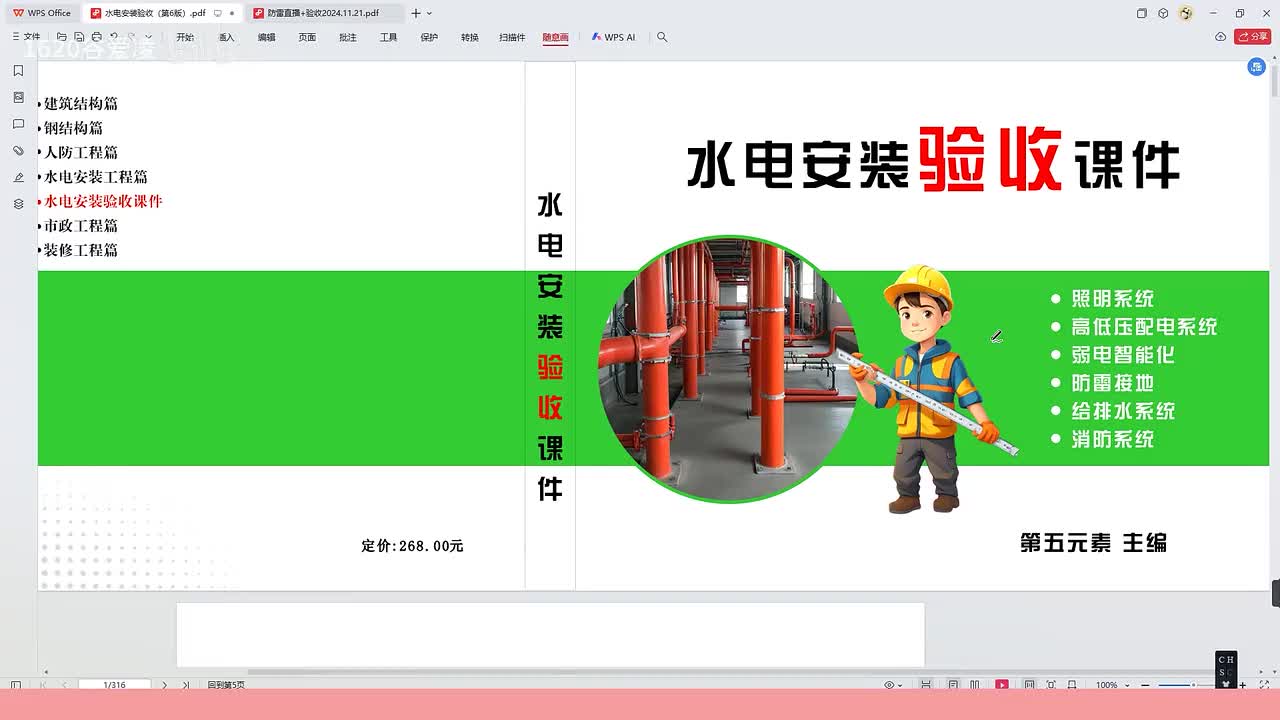This screenshot has height=720, width=1280.
Task: Select single page view mode
Action: [953, 685]
